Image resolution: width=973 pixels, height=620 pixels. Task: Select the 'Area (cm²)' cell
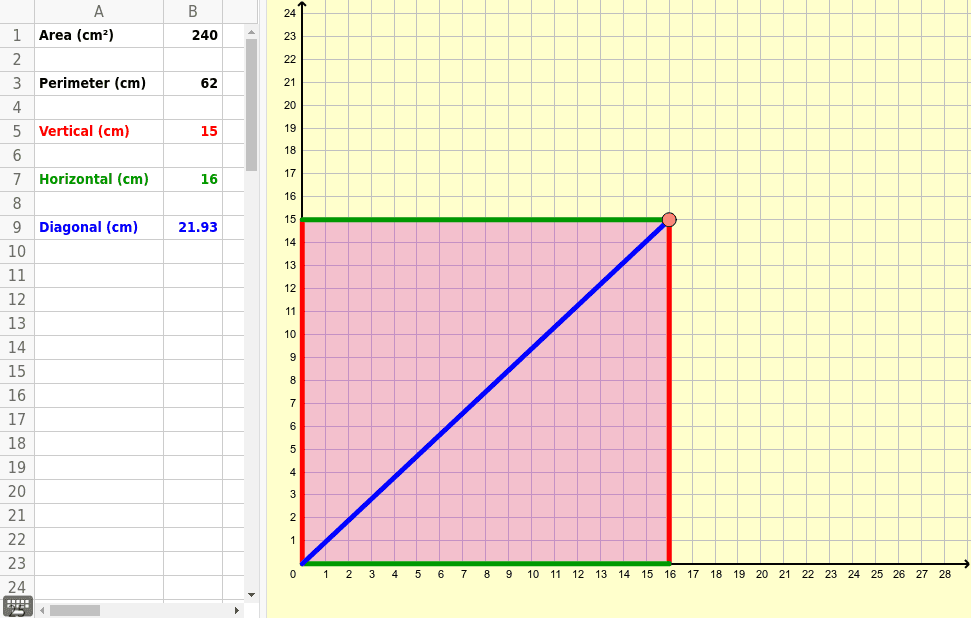[99, 35]
